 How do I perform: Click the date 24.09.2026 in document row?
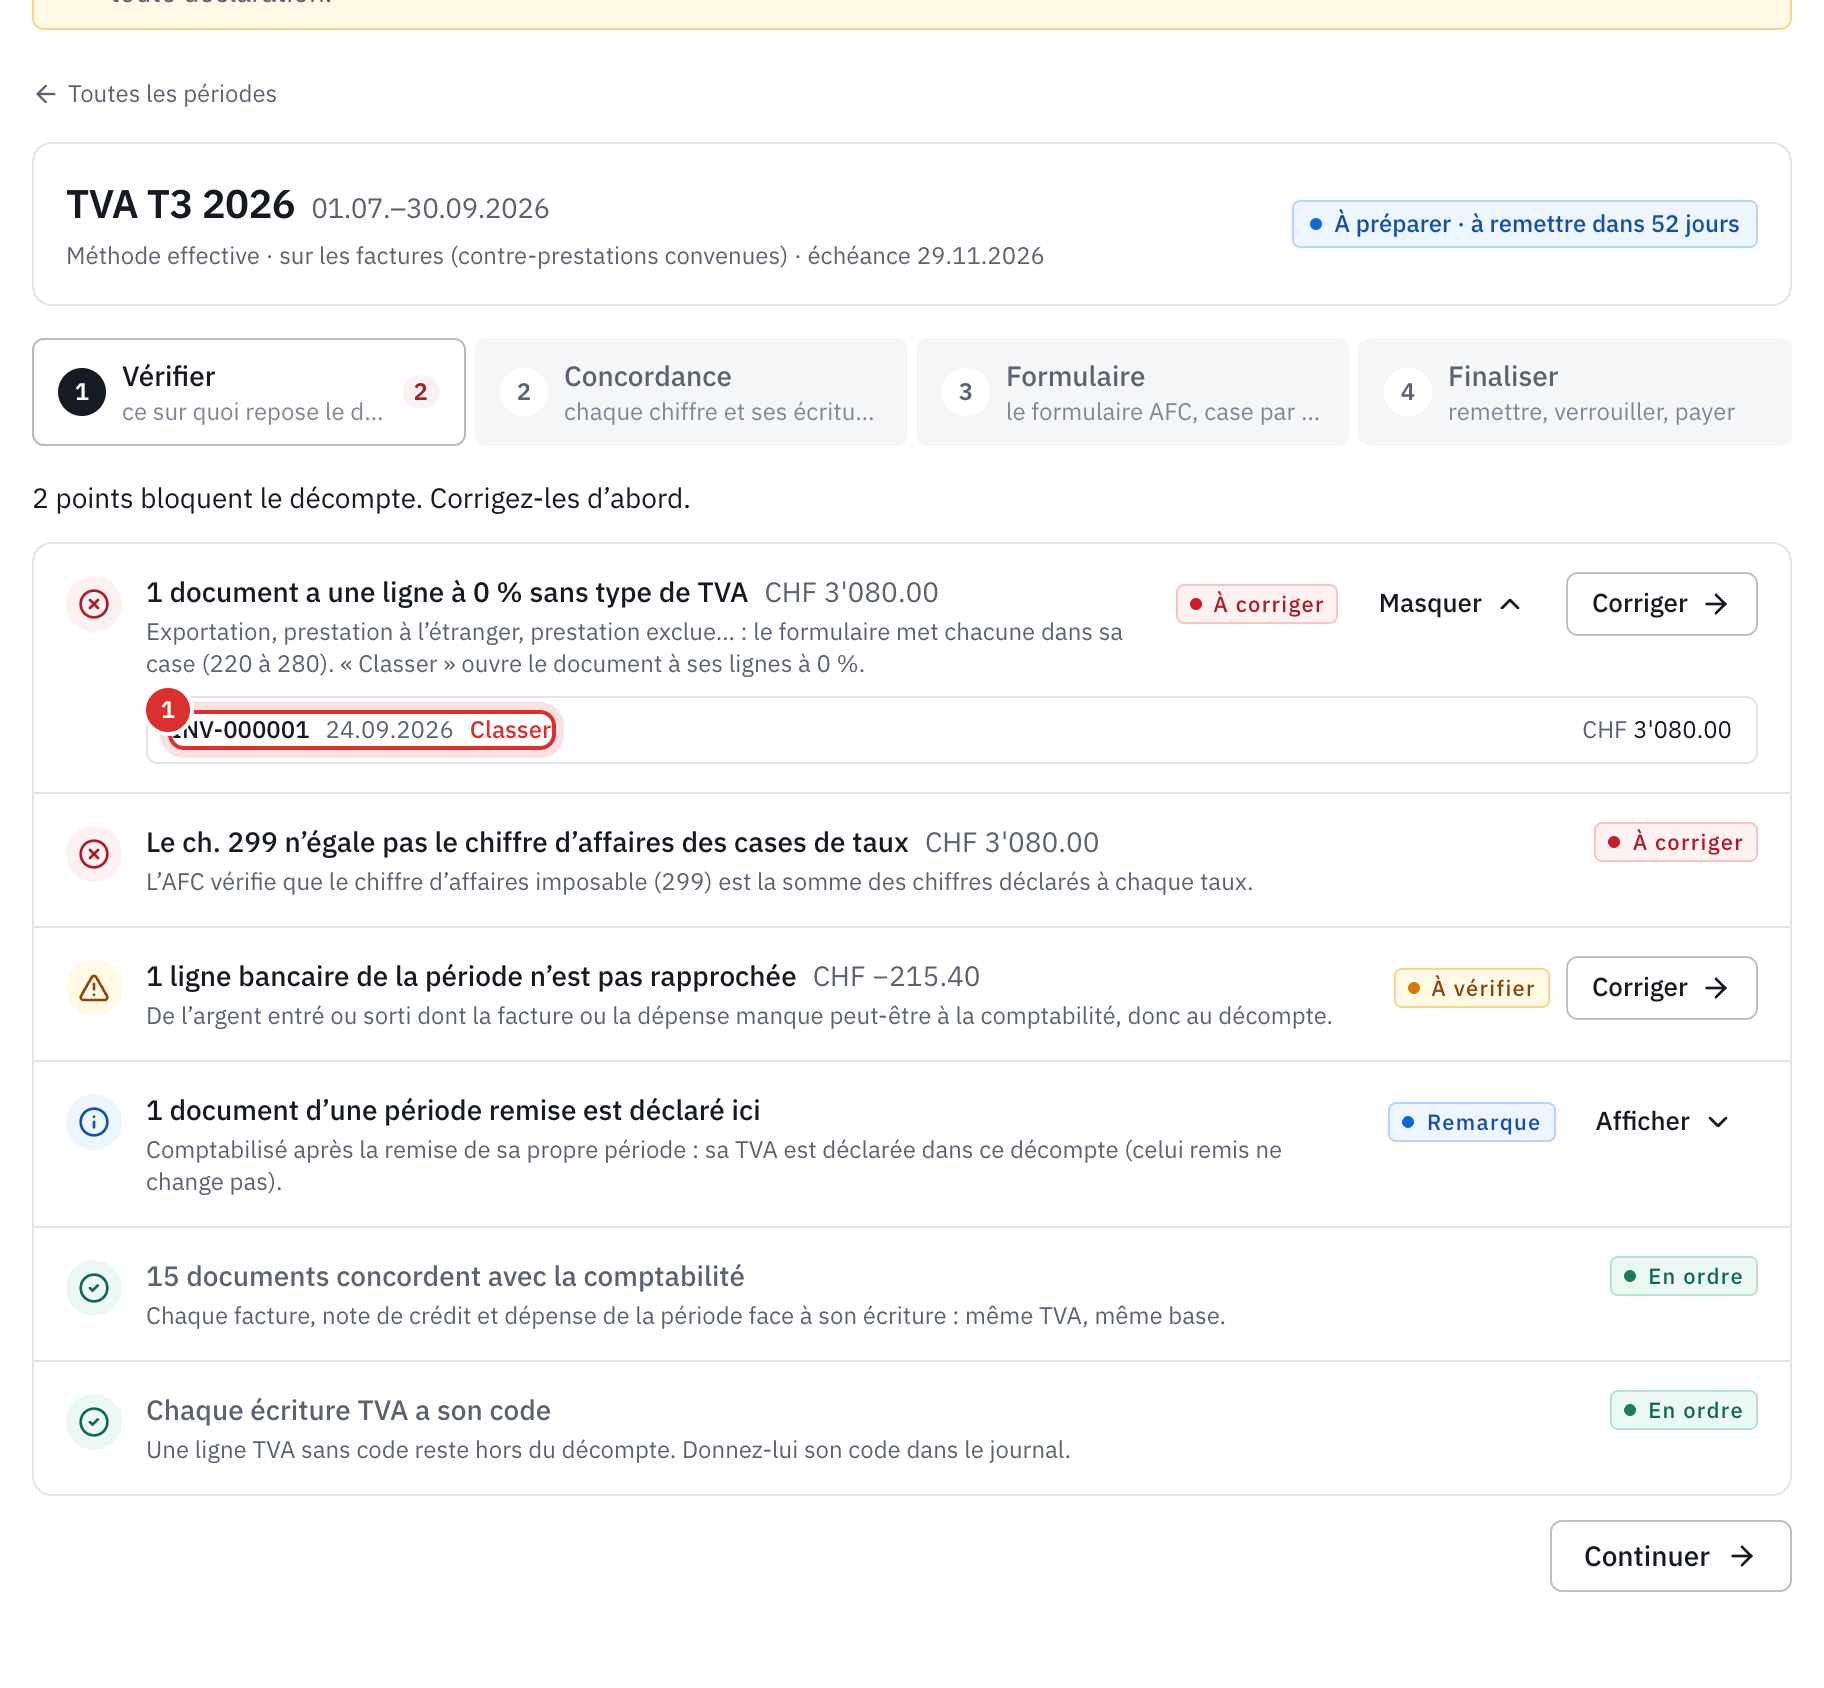(390, 730)
